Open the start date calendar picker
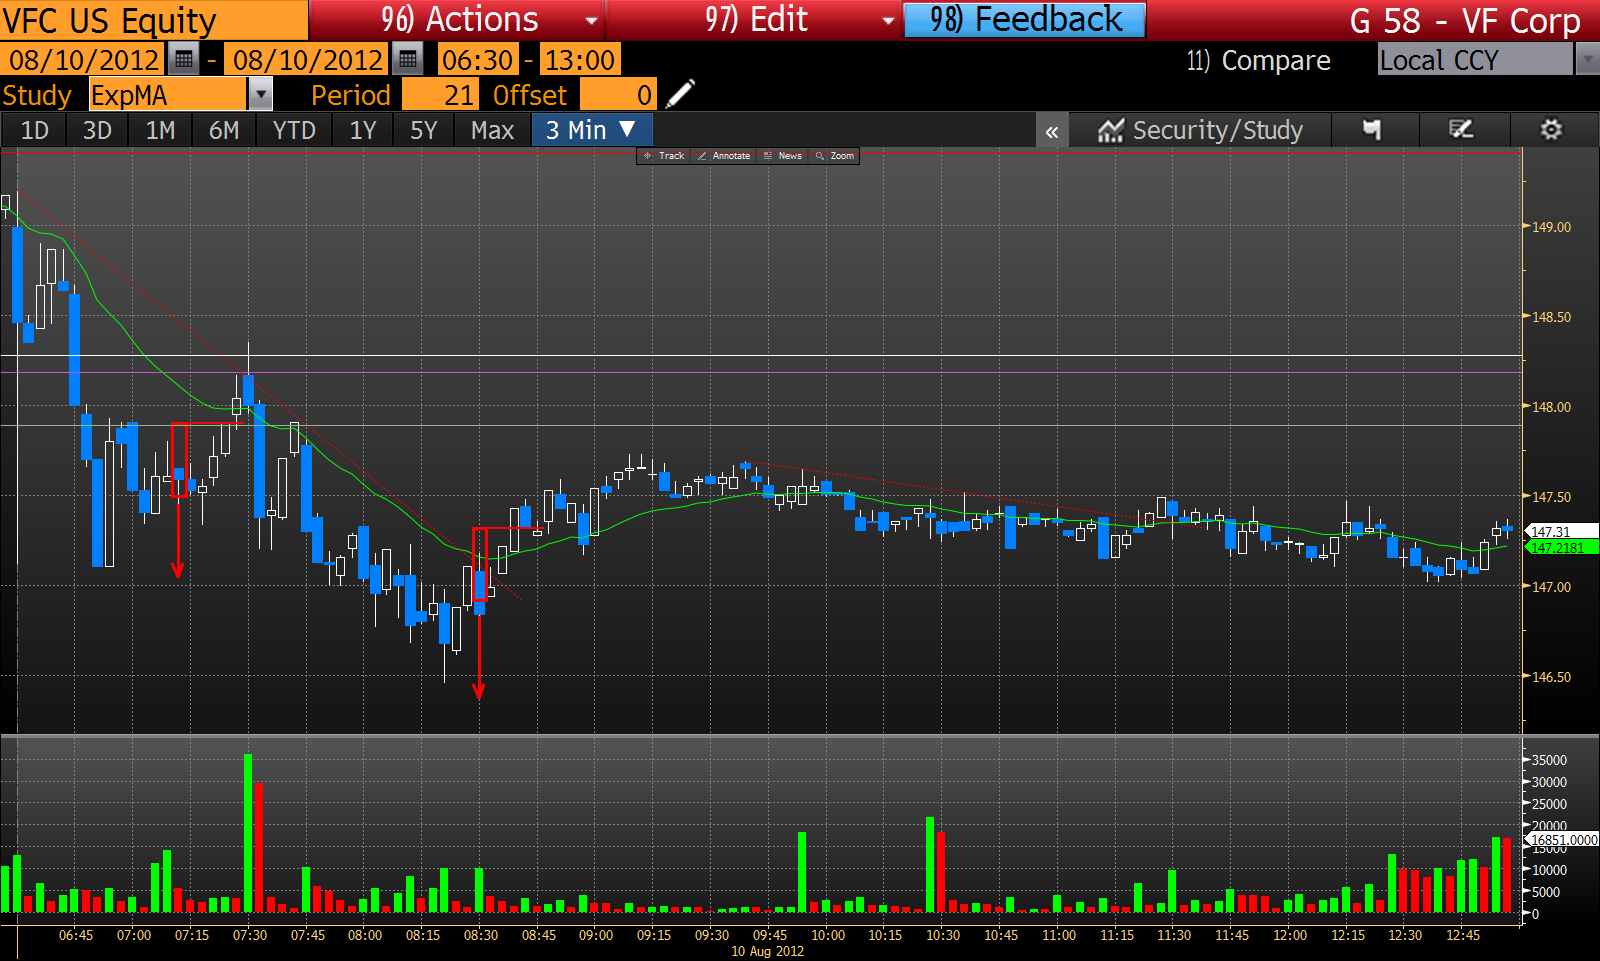Viewport: 1600px width, 961px height. pos(183,60)
